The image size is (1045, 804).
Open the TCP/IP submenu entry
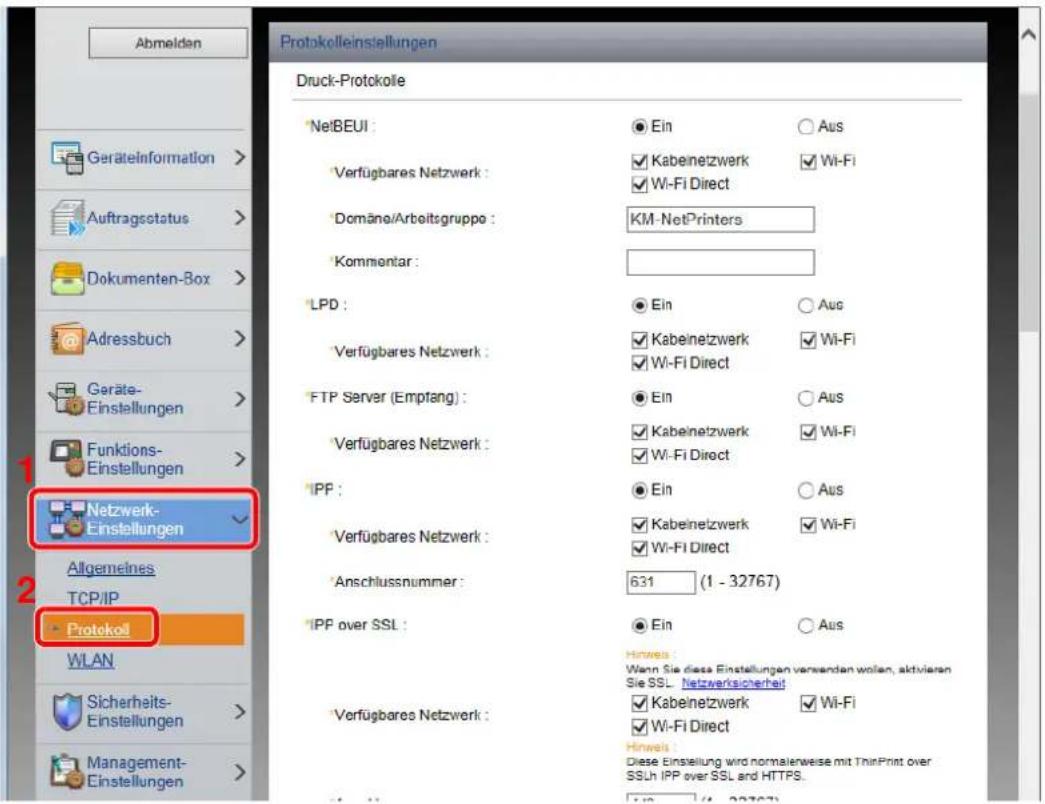(93, 599)
